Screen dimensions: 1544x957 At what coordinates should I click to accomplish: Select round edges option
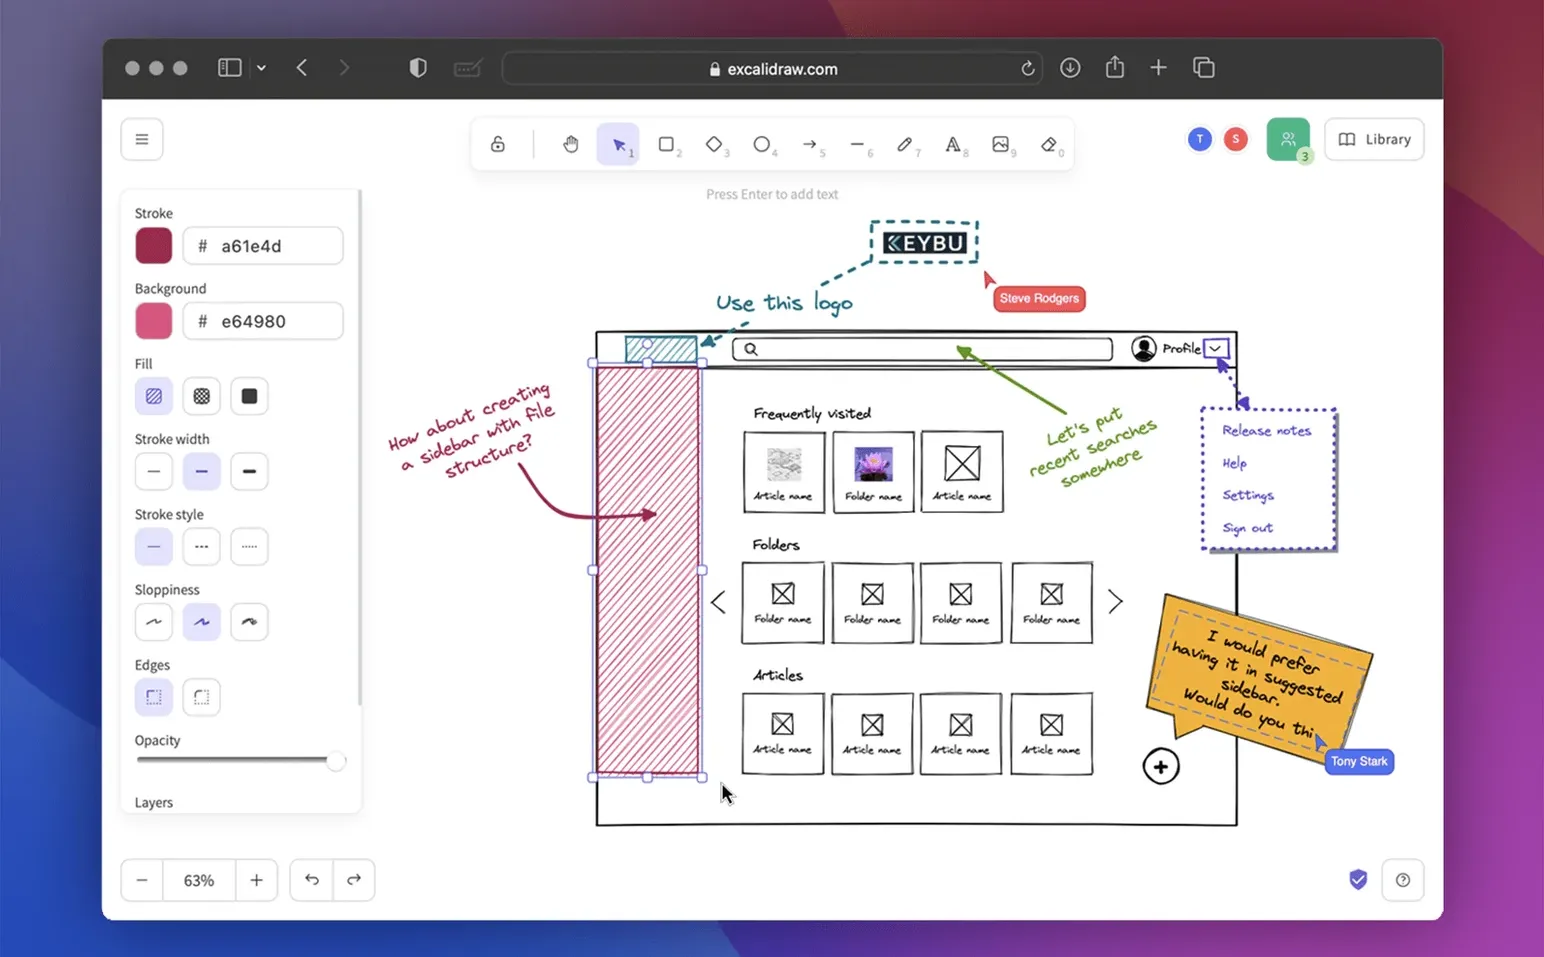(202, 697)
